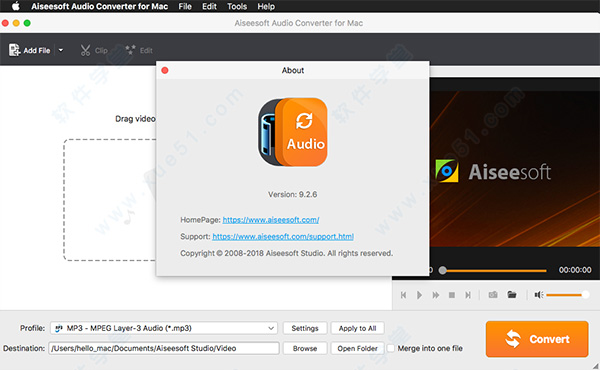Click the playback progress slider handle
Image resolution: width=600 pixels, height=370 pixels.
tap(443, 270)
